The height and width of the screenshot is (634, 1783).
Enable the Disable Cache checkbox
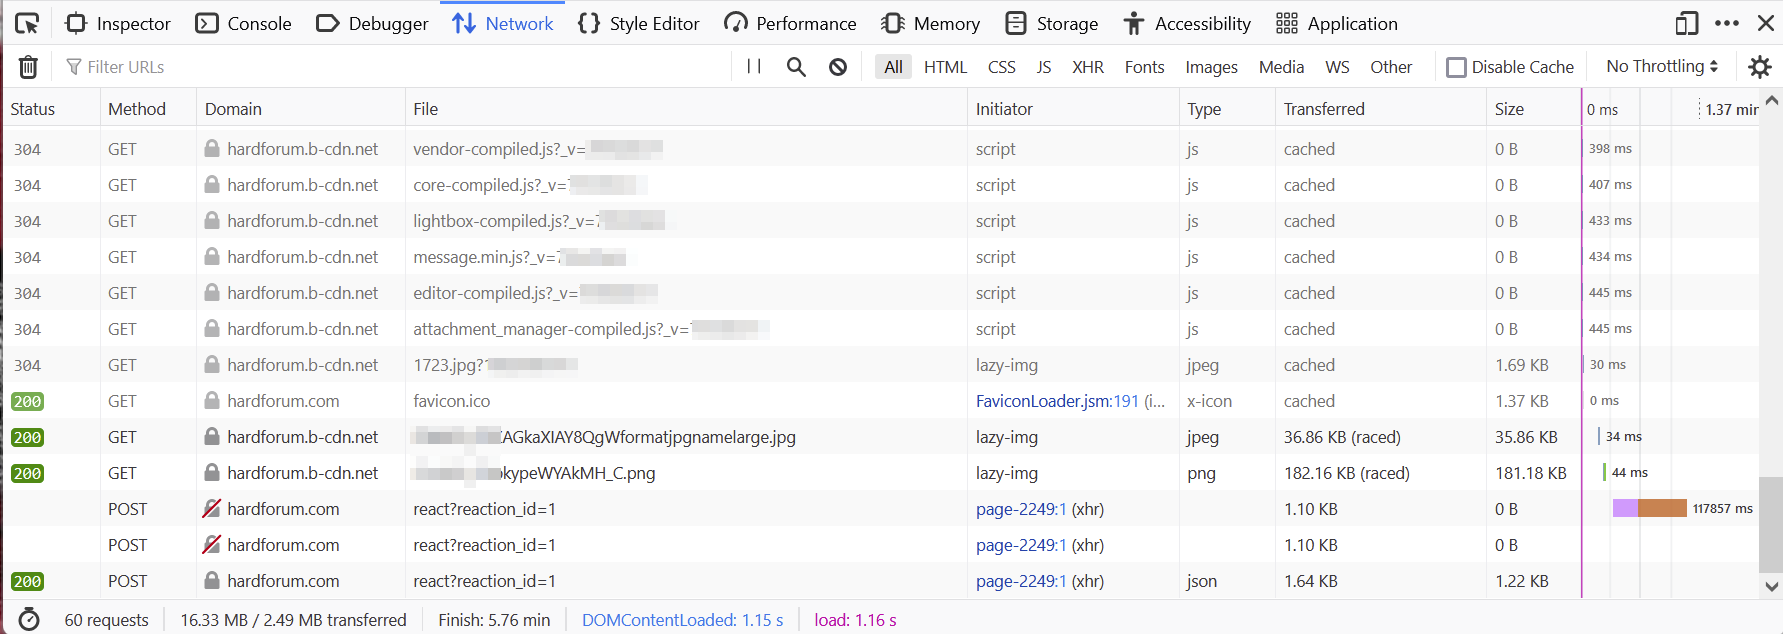(1457, 67)
